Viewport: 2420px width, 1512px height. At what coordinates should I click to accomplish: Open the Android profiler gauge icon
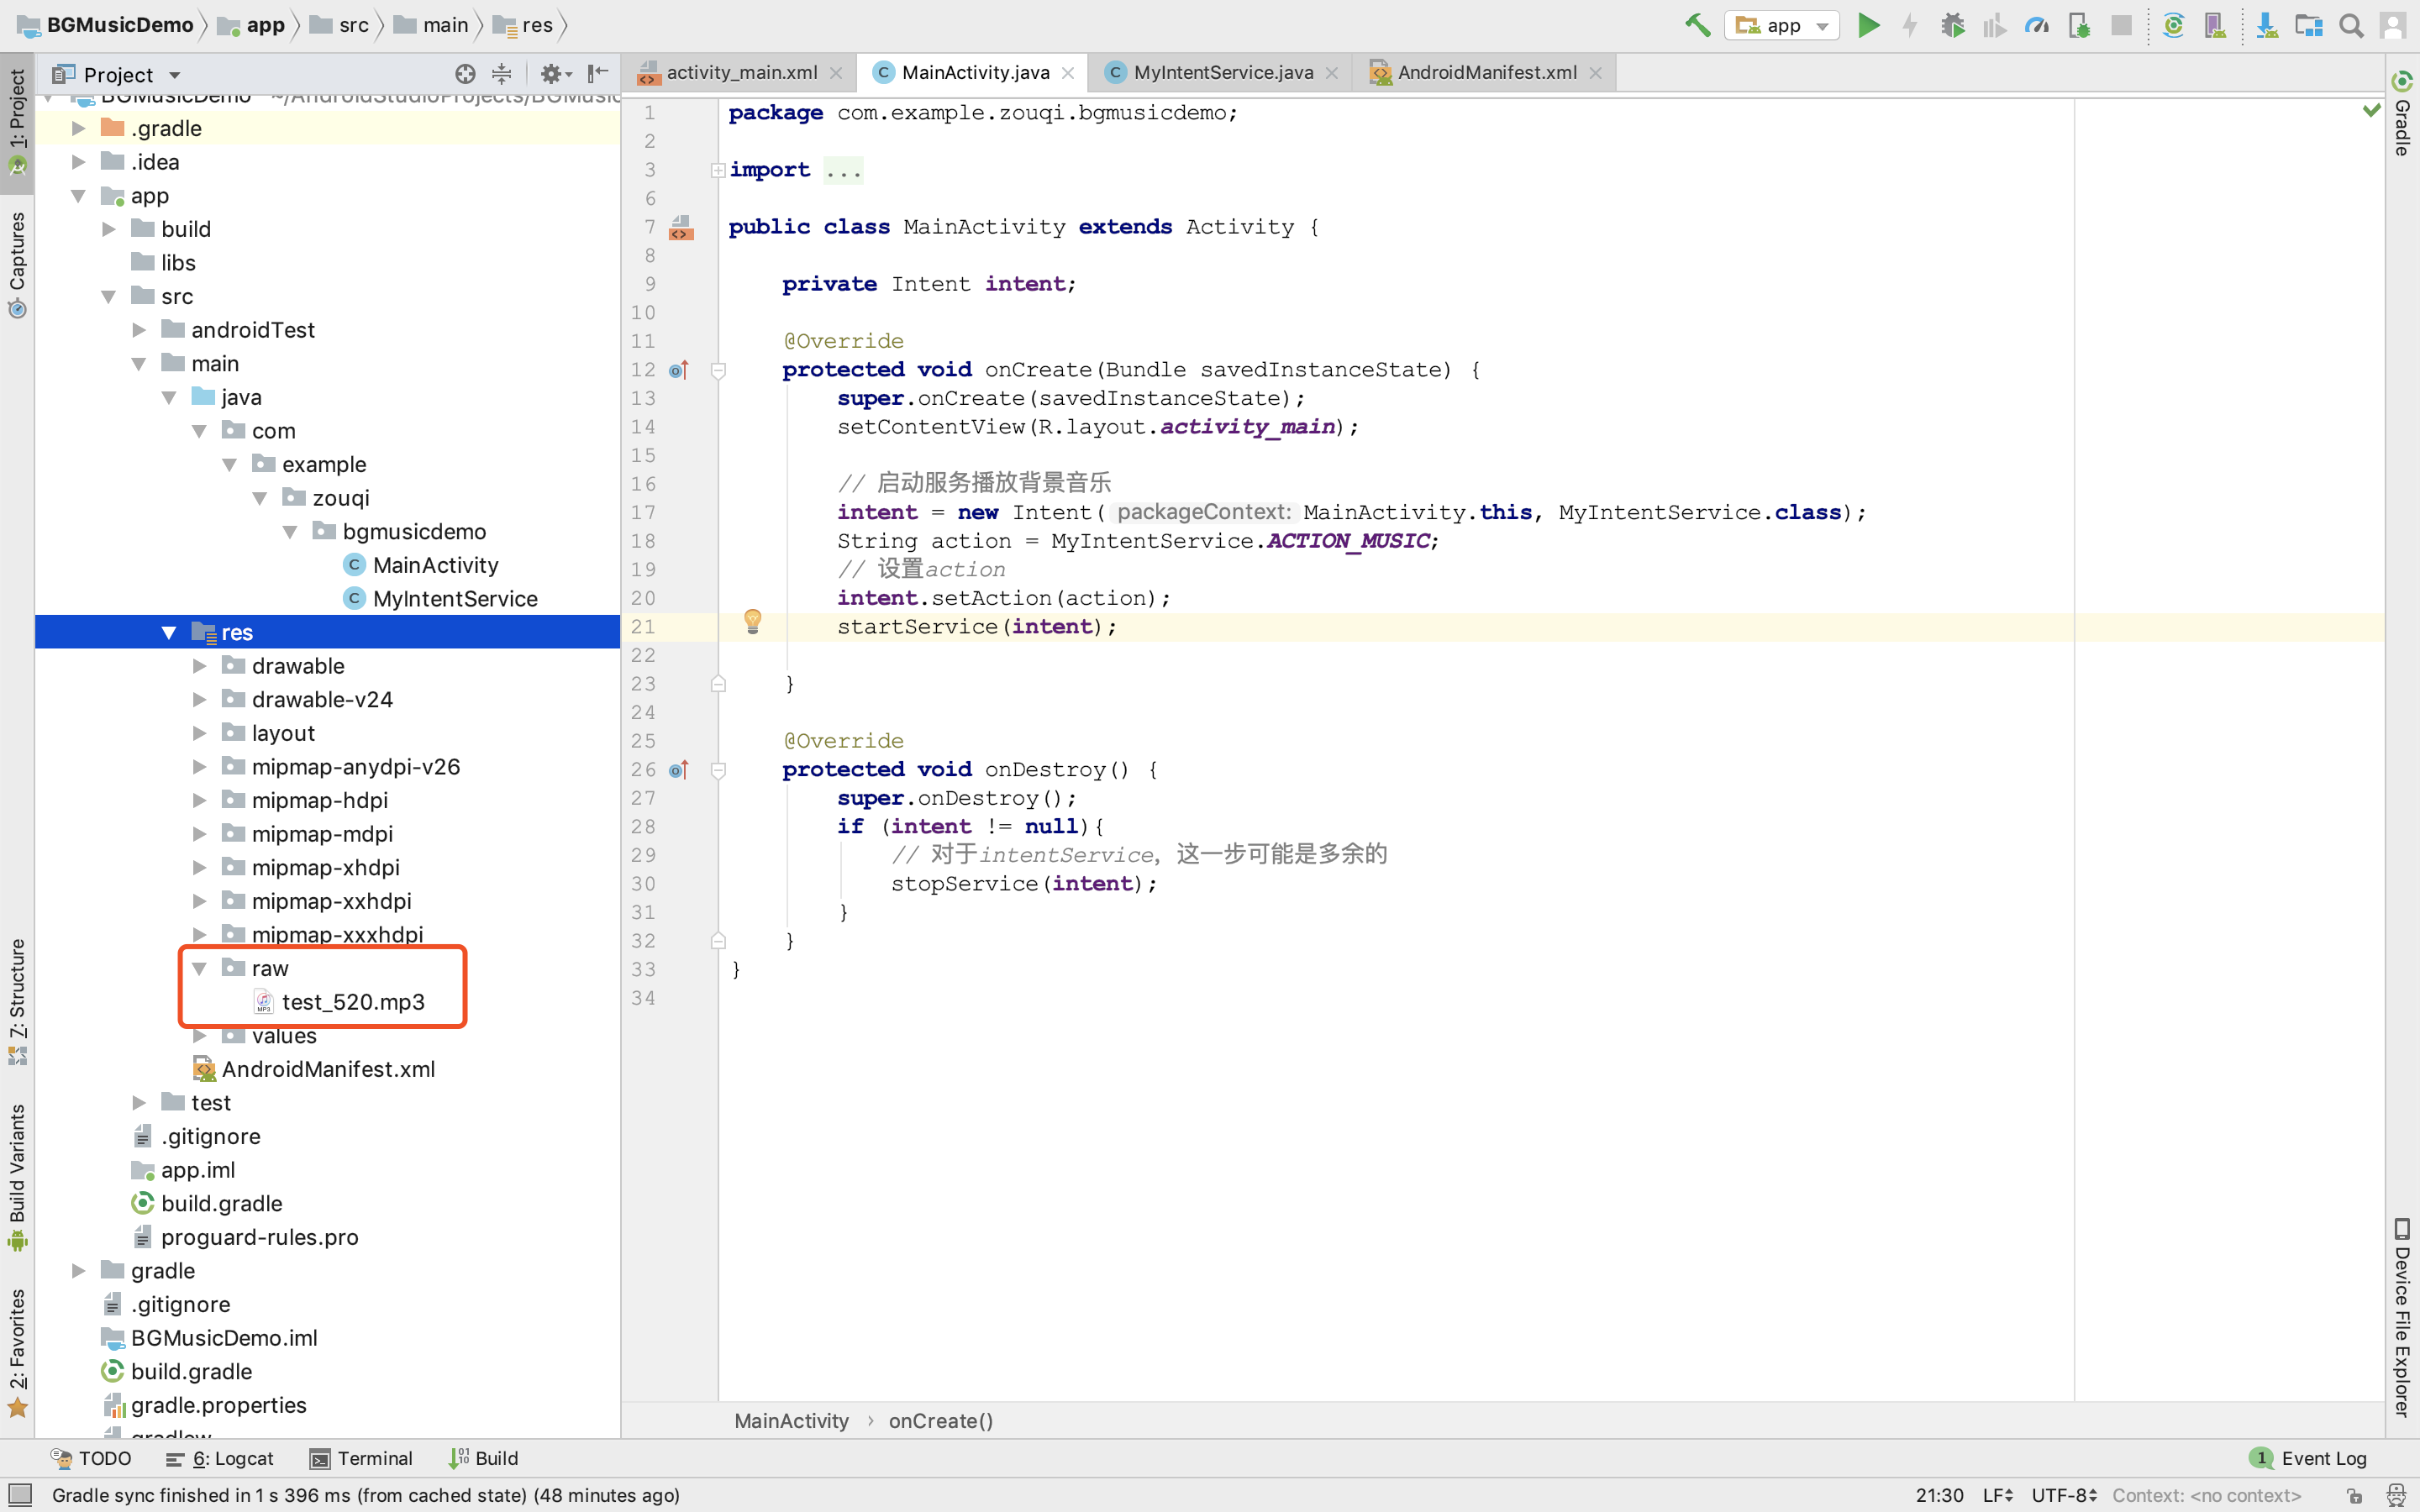(x=2036, y=25)
